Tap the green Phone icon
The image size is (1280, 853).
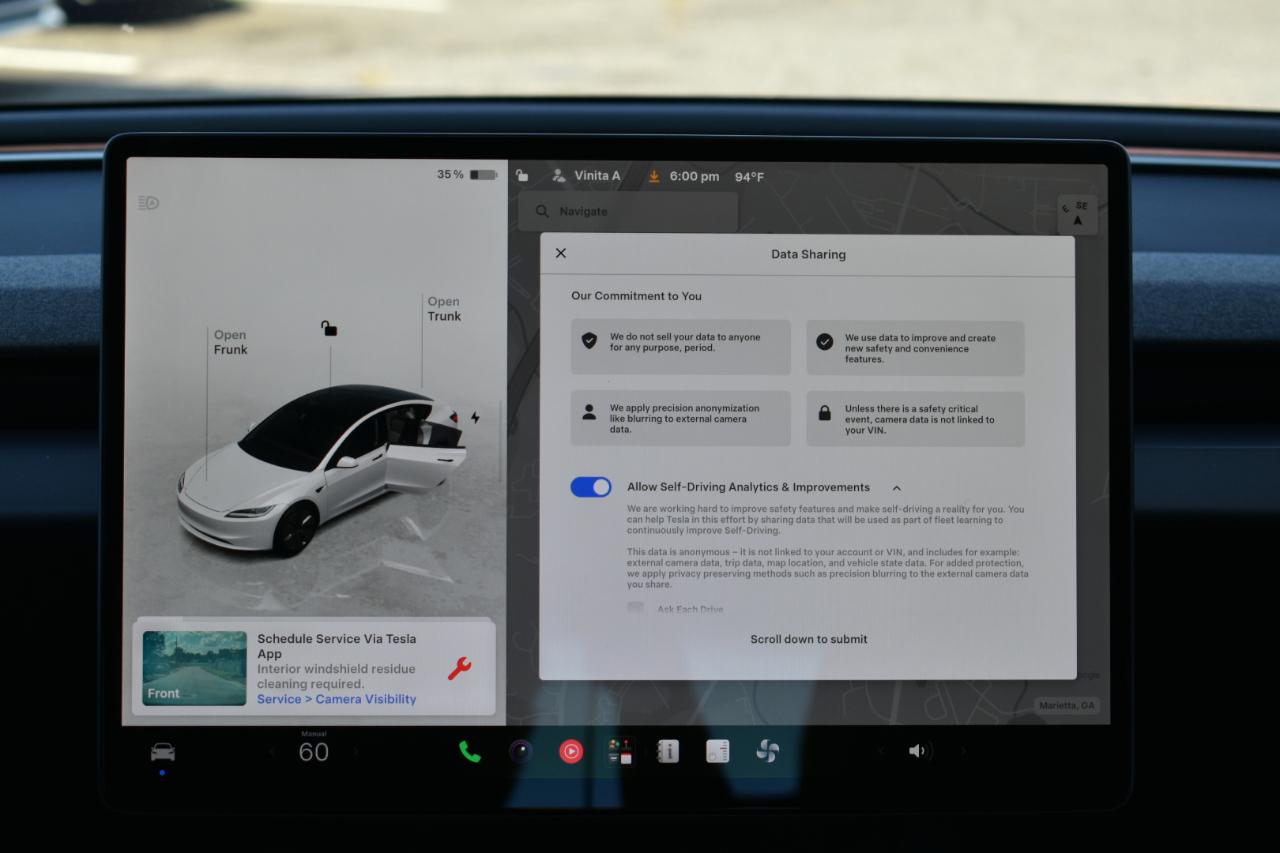tap(470, 752)
